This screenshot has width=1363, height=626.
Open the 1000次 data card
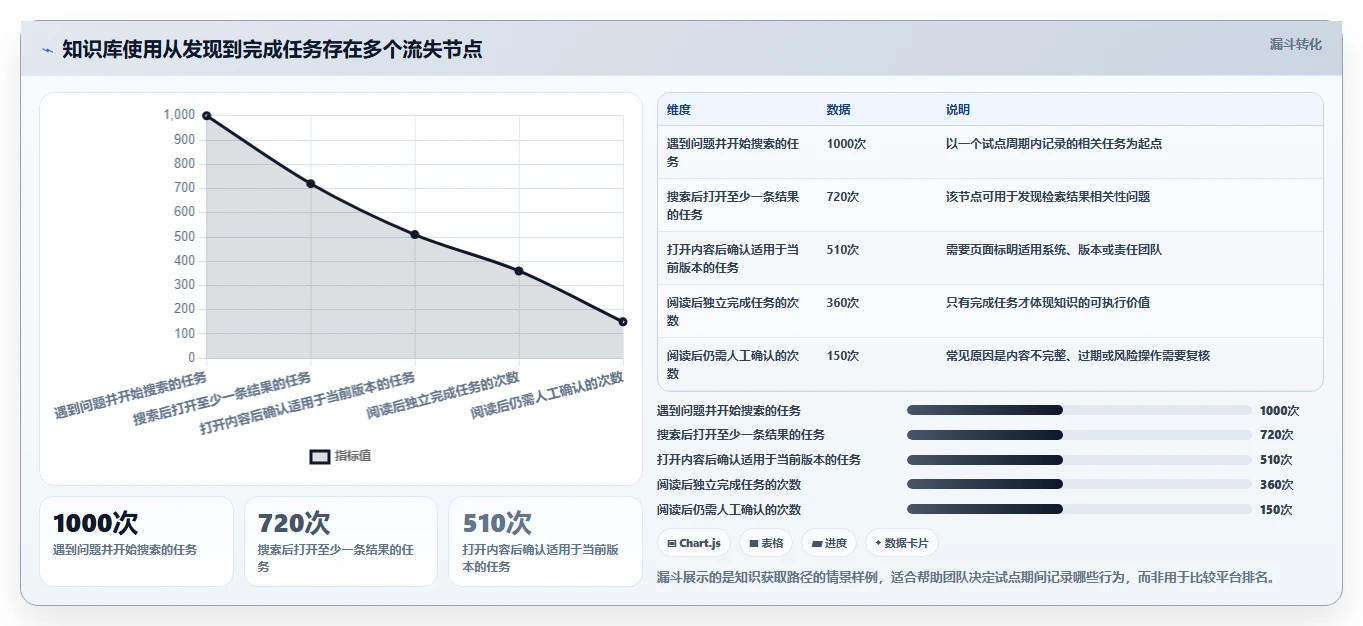136,541
